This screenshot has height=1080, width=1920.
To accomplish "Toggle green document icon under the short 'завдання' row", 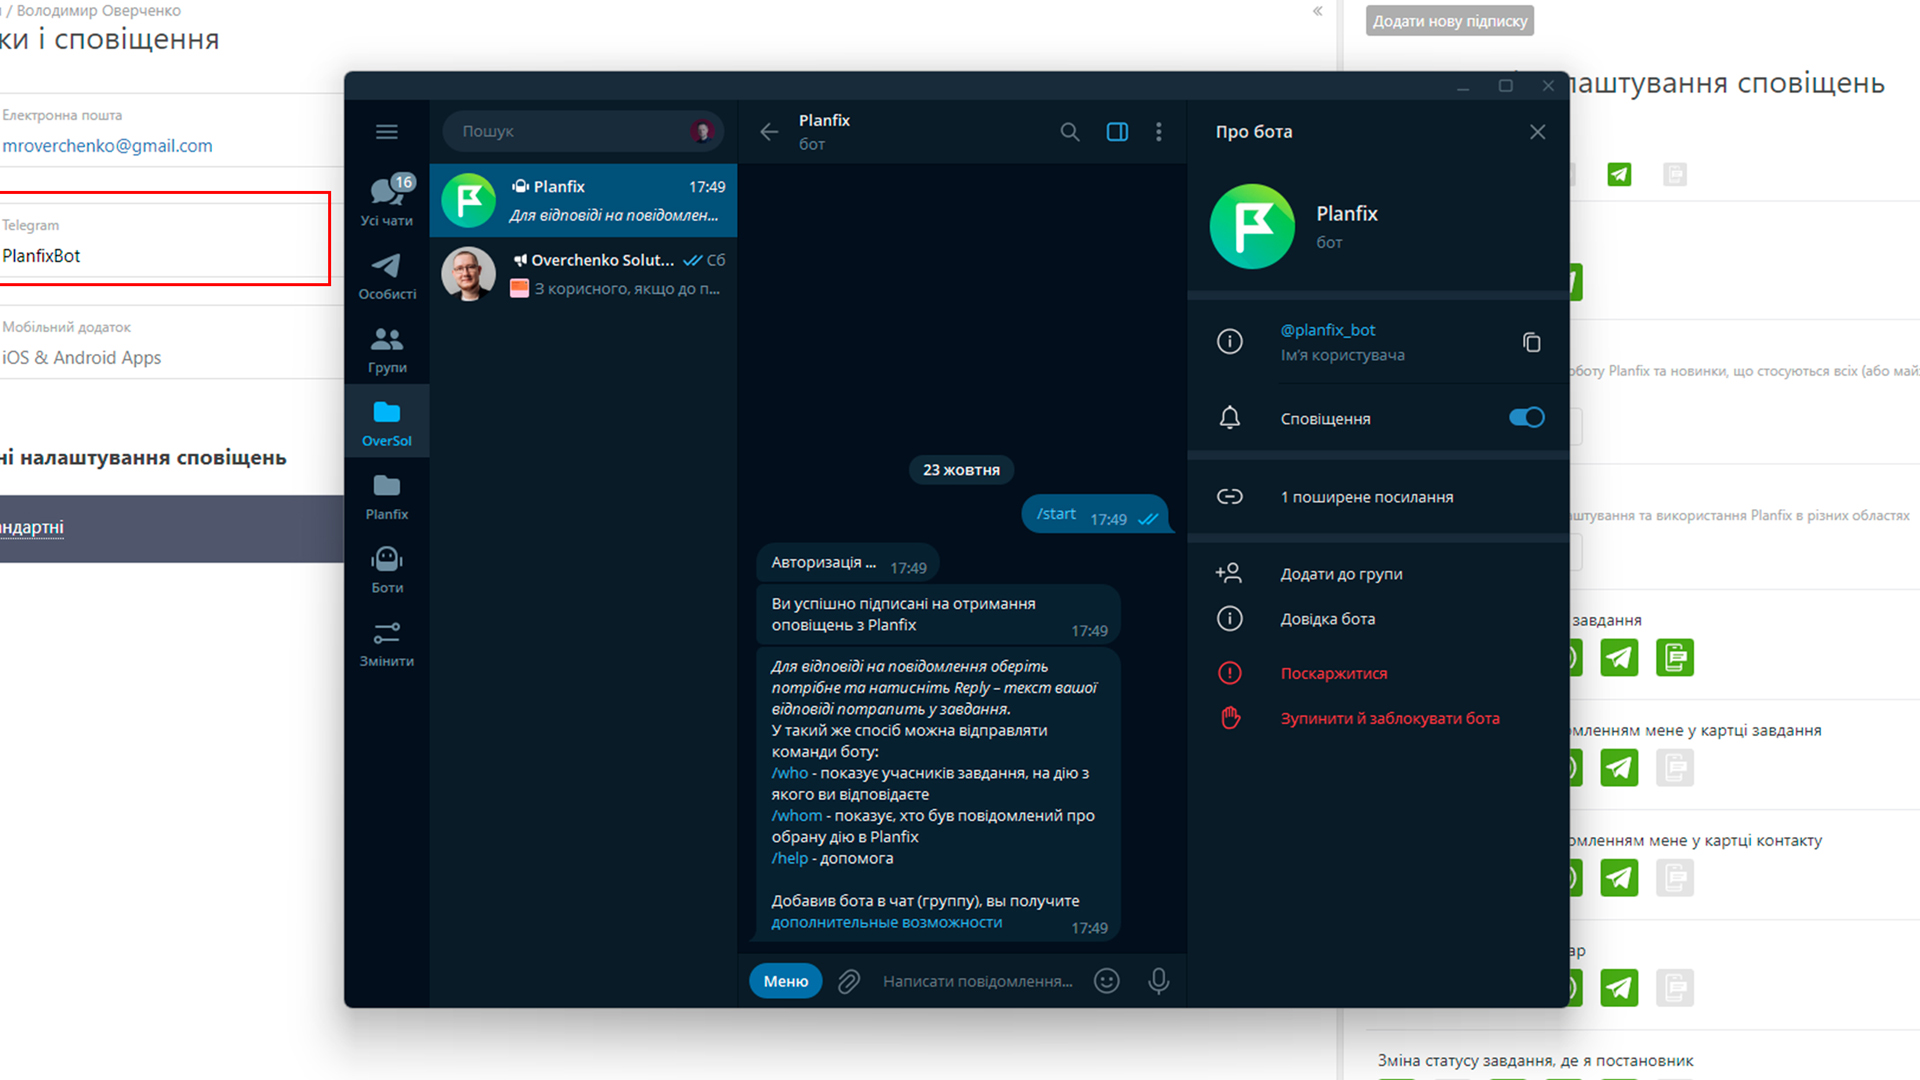I will (x=1675, y=658).
